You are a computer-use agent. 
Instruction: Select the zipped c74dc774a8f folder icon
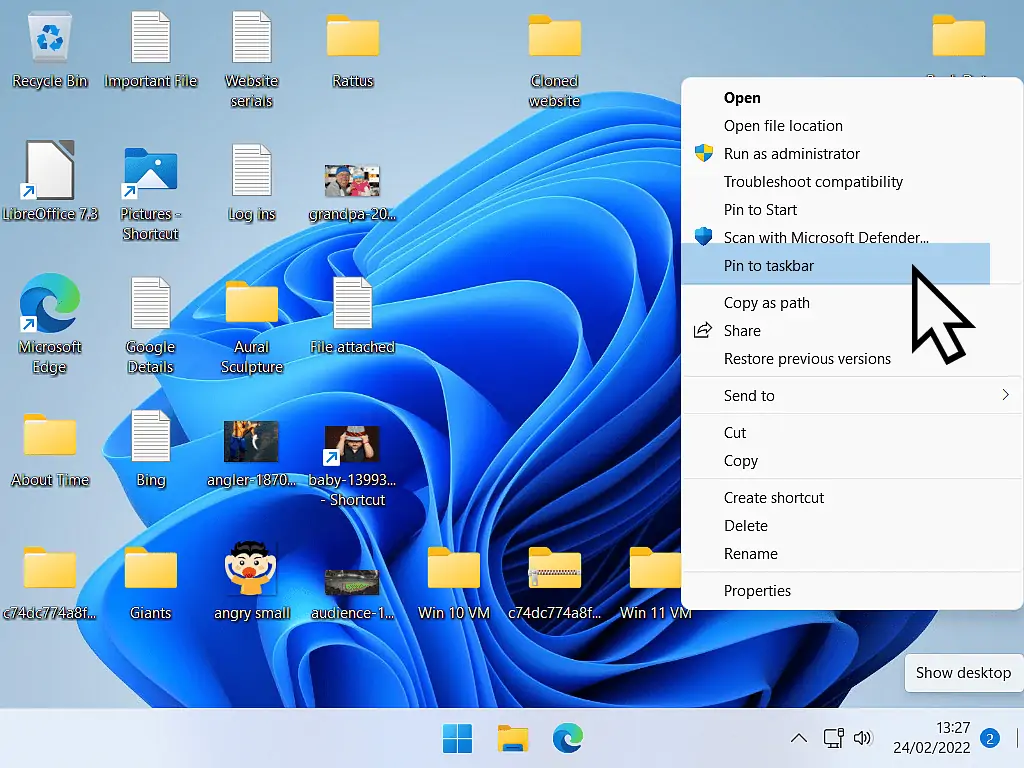tap(554, 570)
